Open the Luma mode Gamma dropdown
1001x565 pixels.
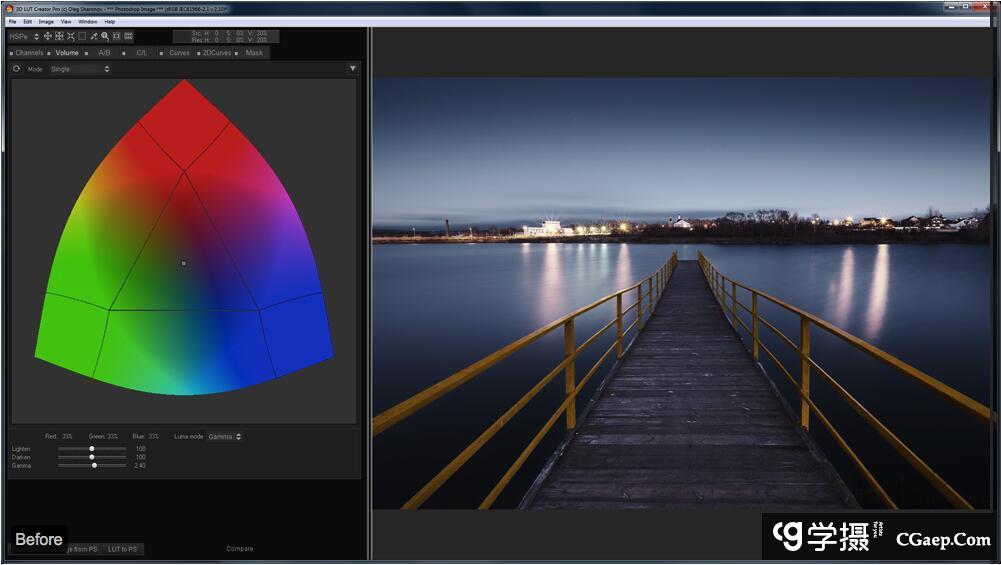point(224,437)
